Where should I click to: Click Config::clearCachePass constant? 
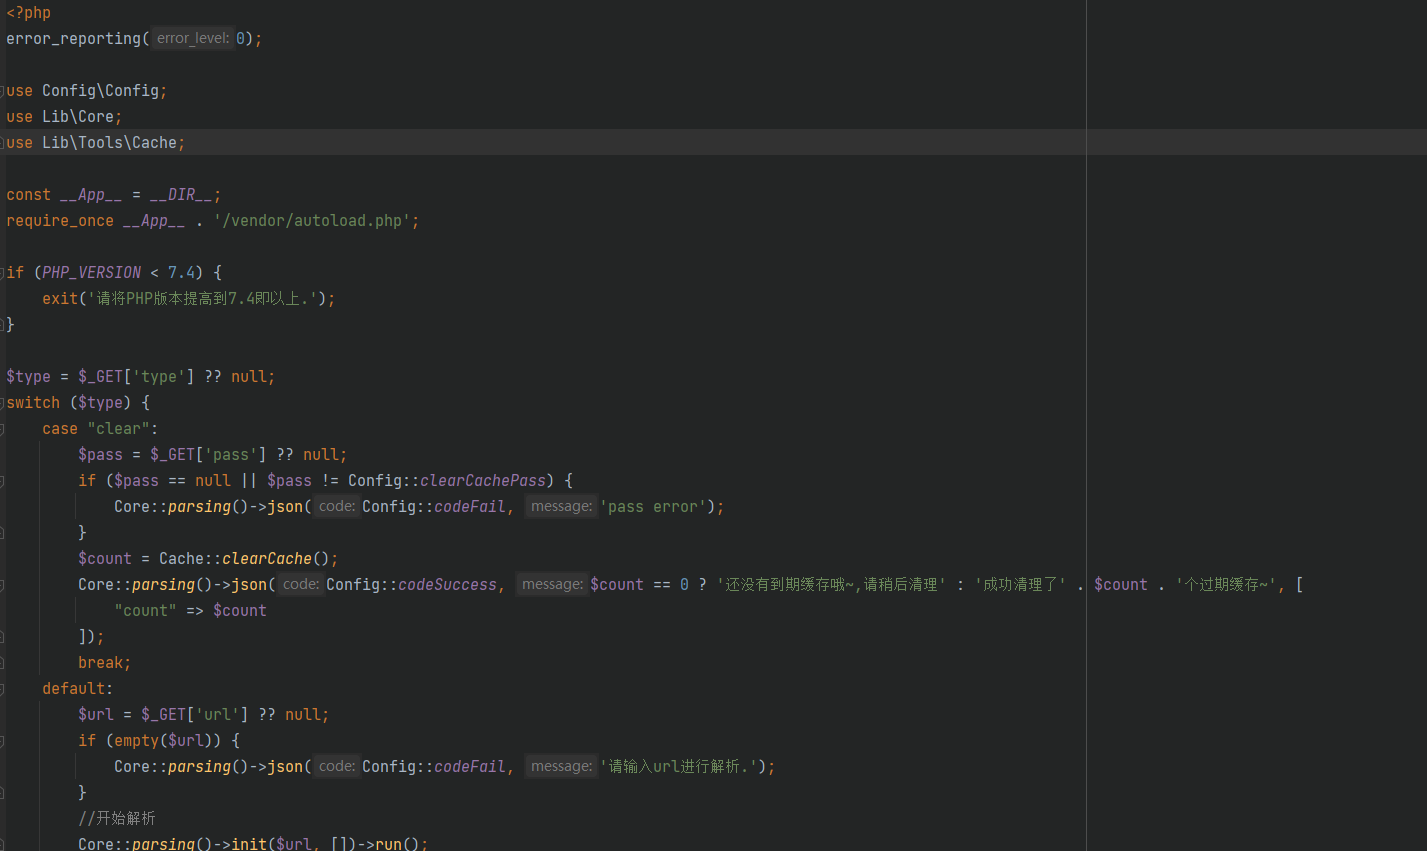point(447,481)
